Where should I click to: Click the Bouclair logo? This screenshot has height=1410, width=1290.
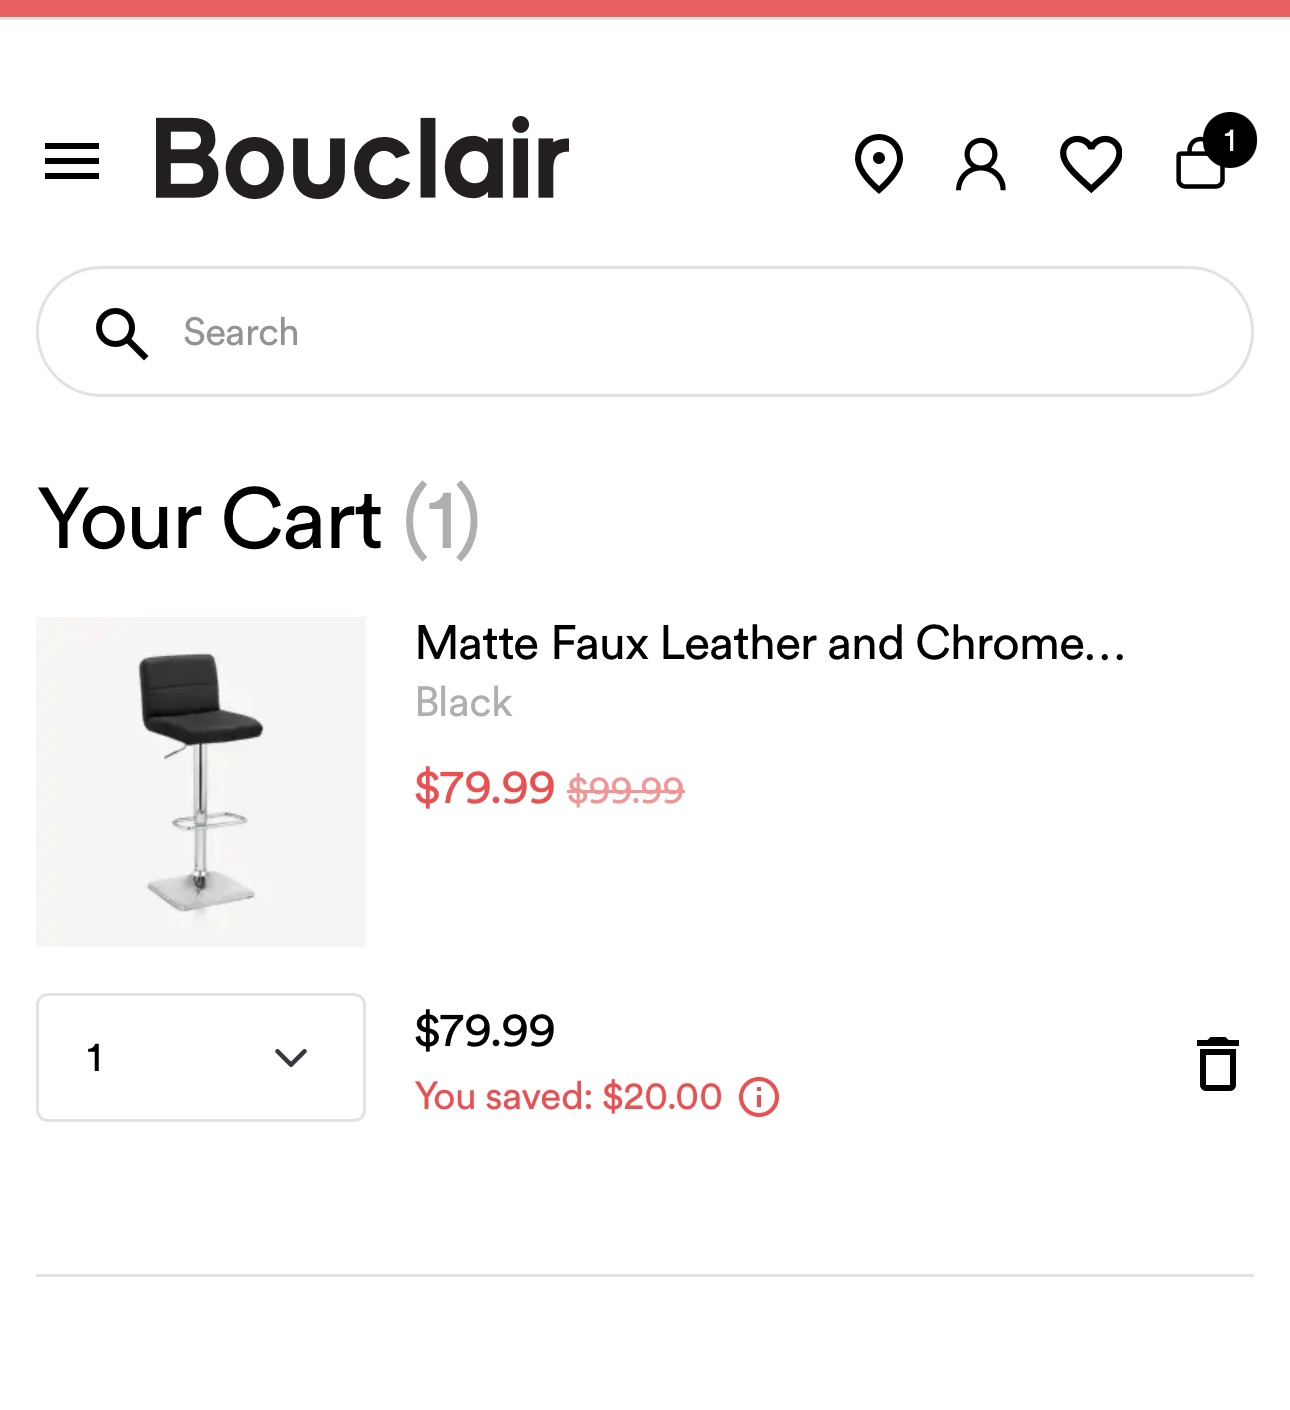361,158
